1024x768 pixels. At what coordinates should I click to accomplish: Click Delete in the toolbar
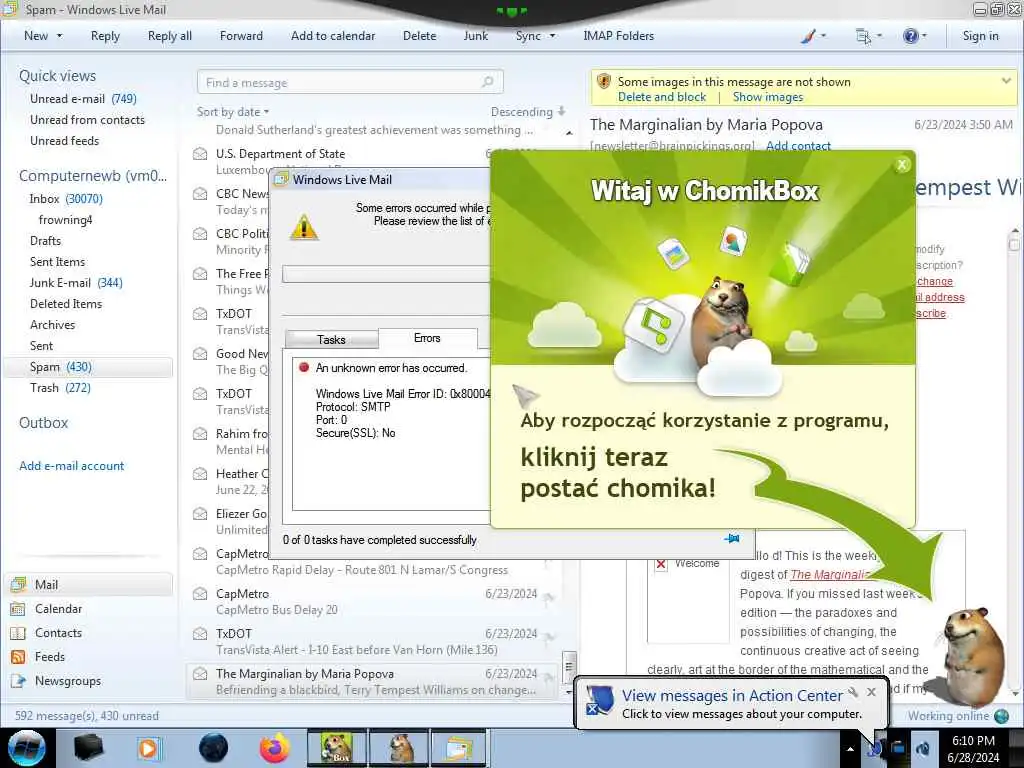point(419,36)
